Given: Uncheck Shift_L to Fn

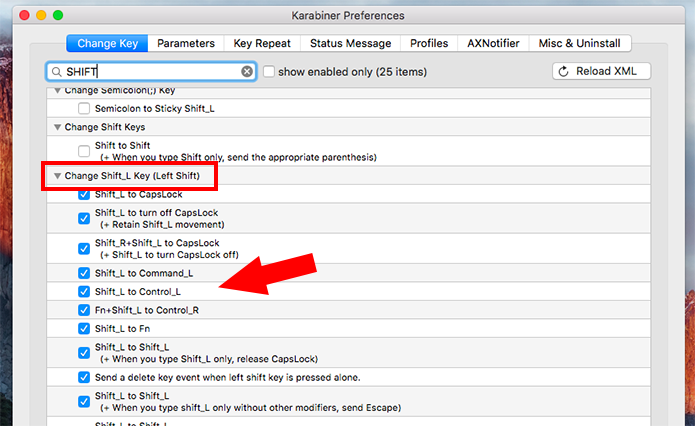Looking at the screenshot, I should pyautogui.click(x=84, y=328).
